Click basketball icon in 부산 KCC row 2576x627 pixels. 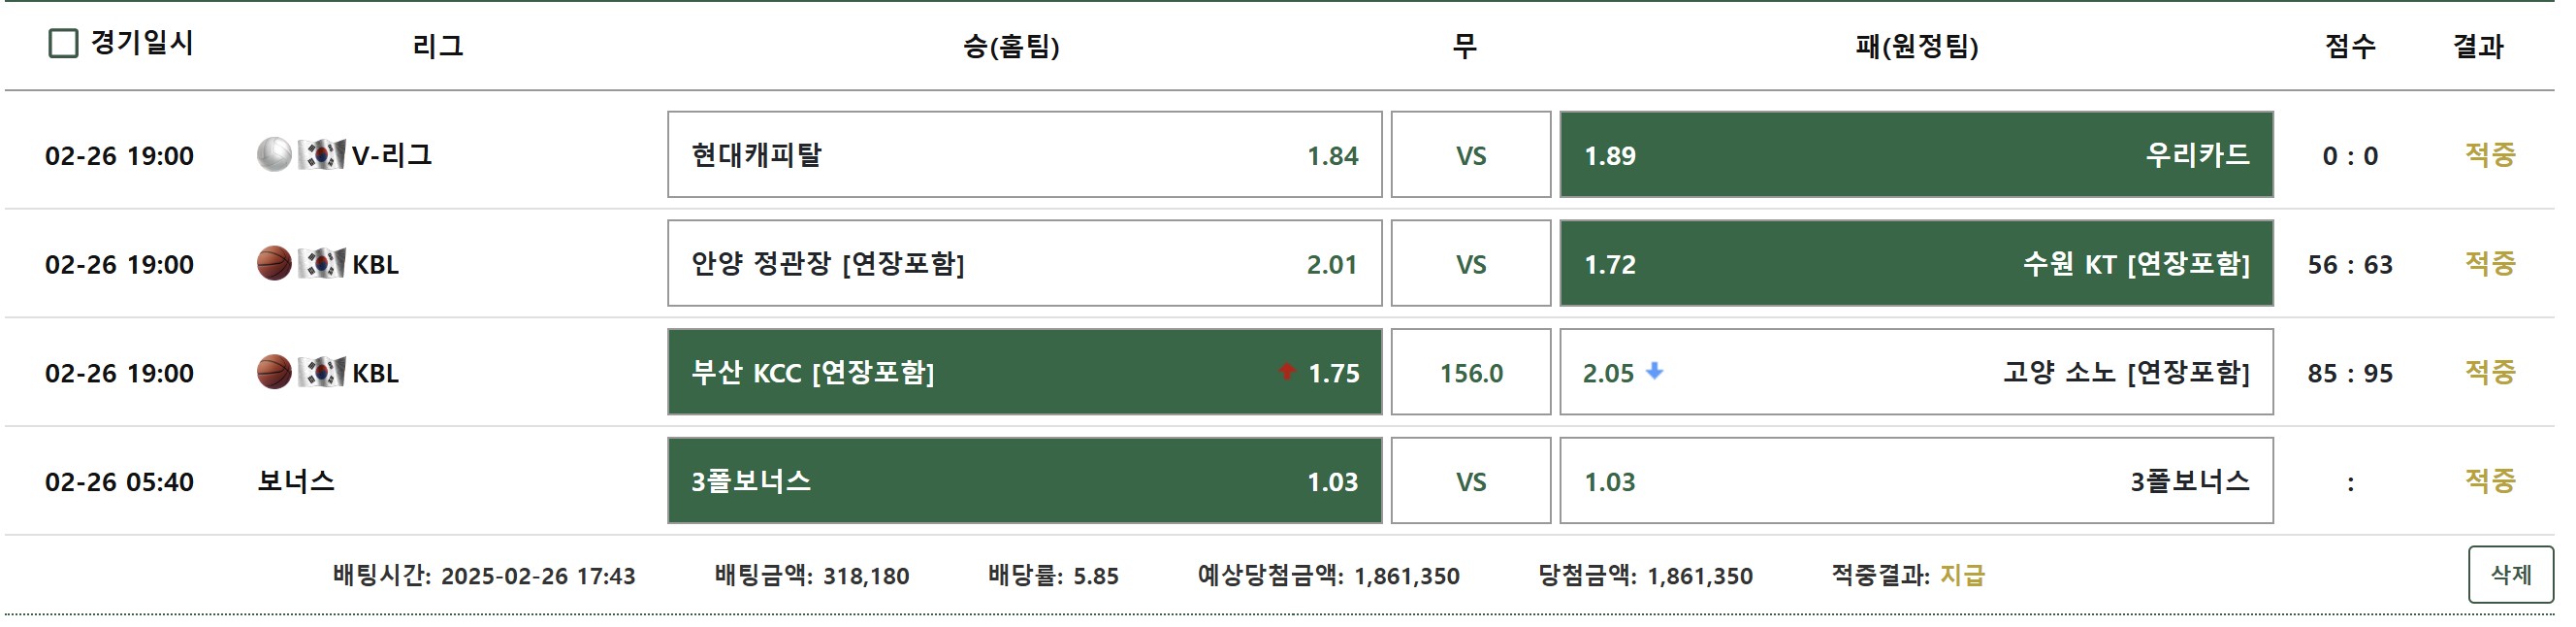[273, 372]
